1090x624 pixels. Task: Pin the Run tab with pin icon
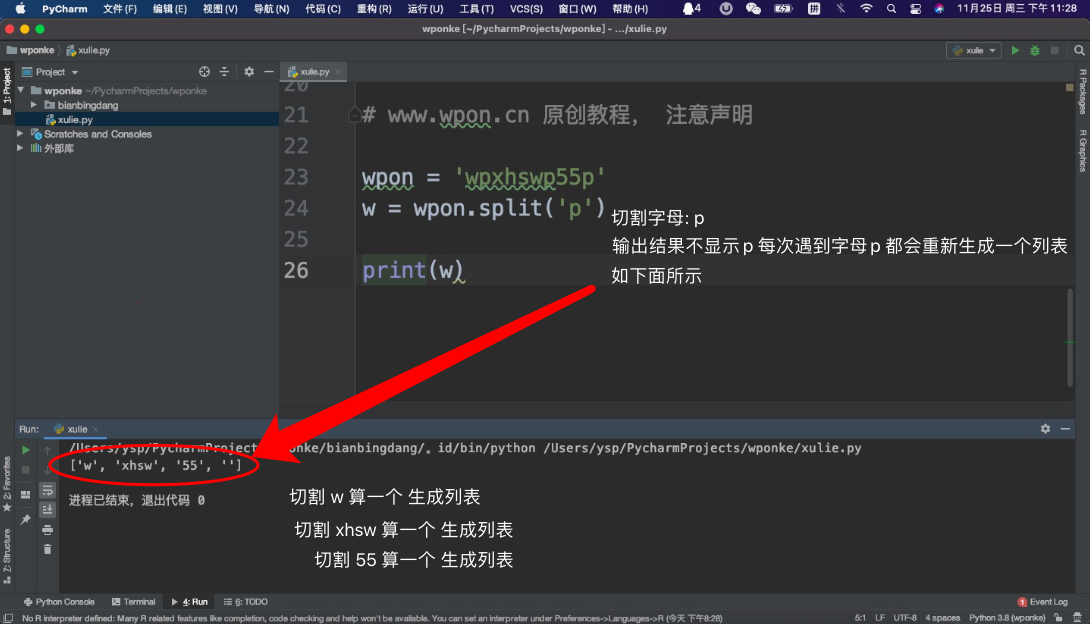(x=26, y=519)
